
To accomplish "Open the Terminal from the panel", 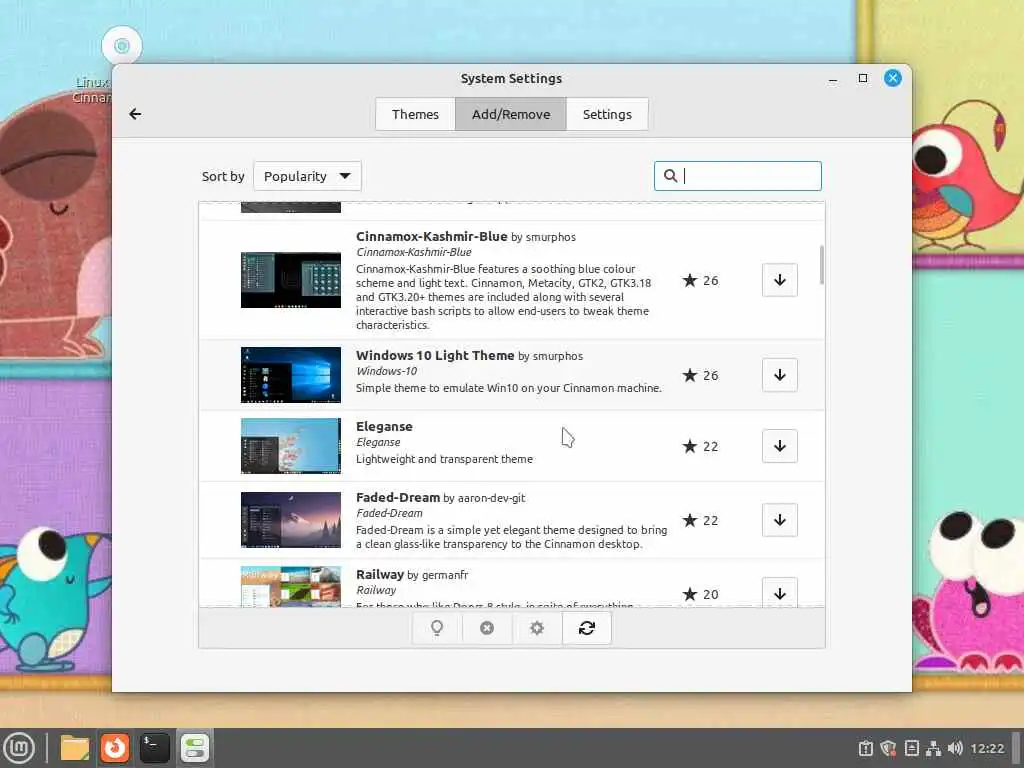I will click(x=155, y=748).
